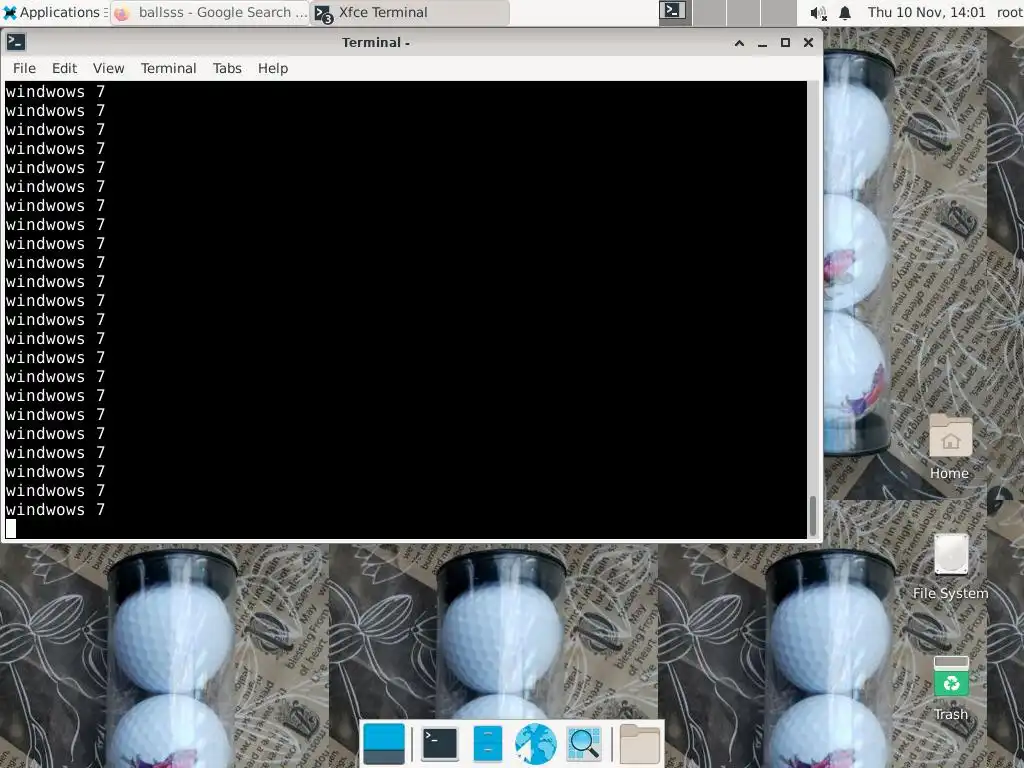Screen dimensions: 1024x768
Task: Launch Terminal Emulator from the dock
Action: 440,744
